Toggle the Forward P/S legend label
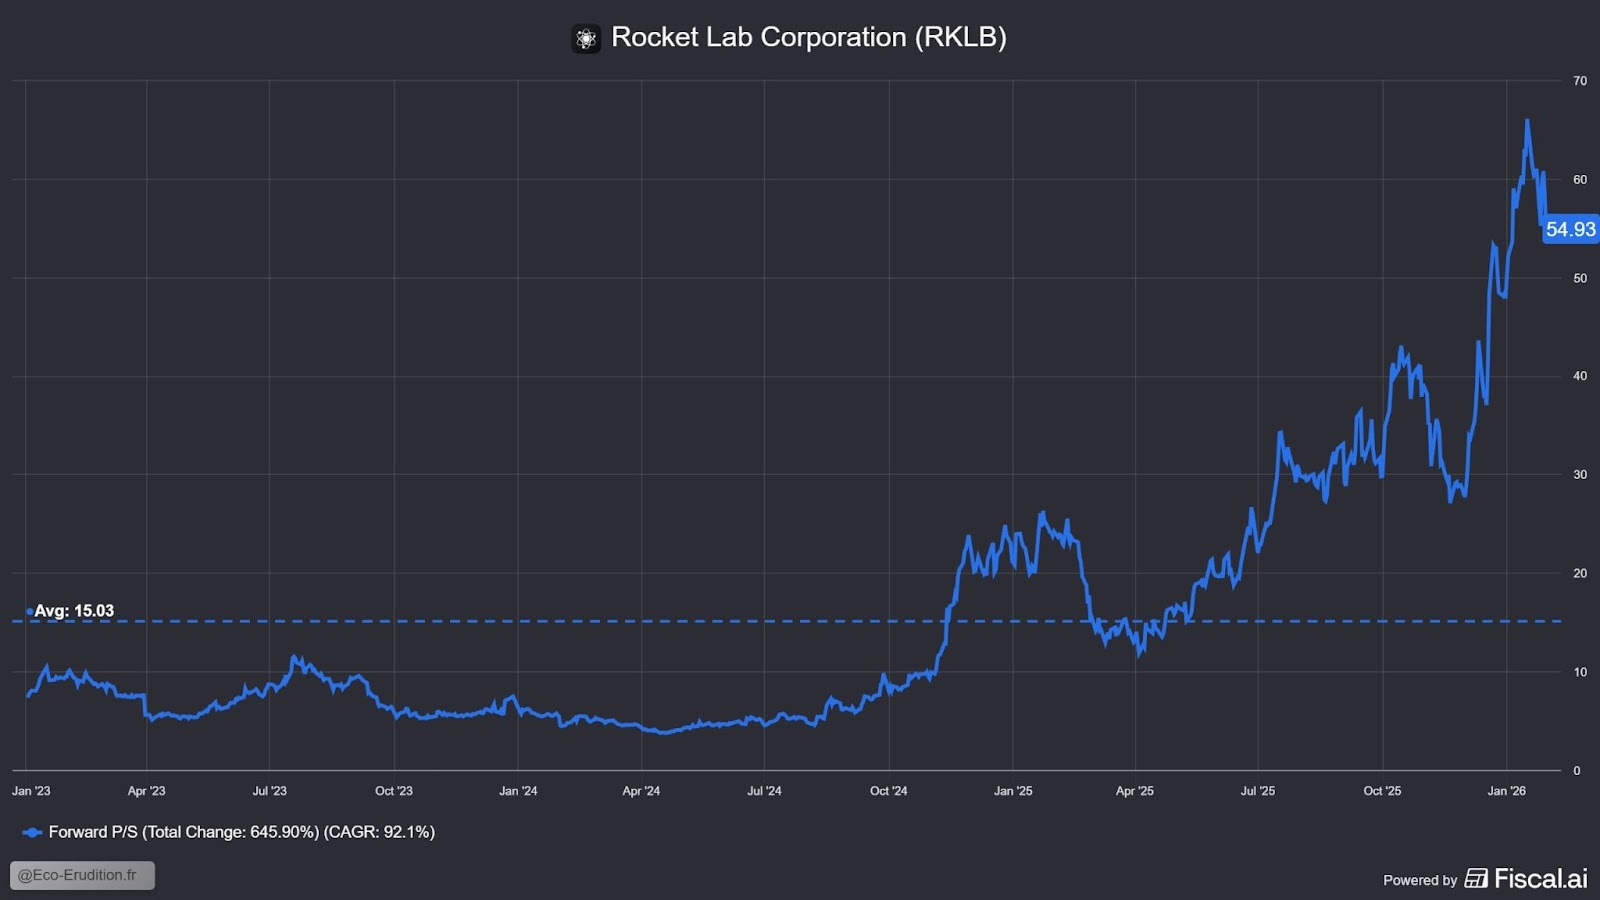Screen dimensions: 1600x900 [x=242, y=832]
